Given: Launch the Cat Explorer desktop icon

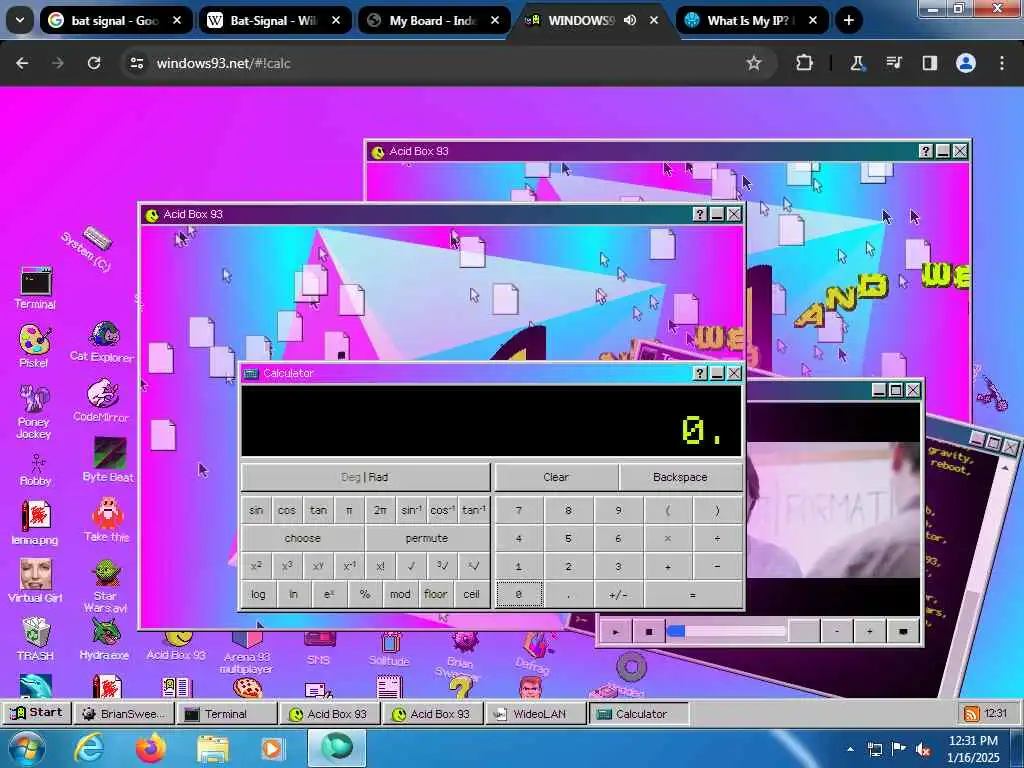Looking at the screenshot, I should [103, 342].
